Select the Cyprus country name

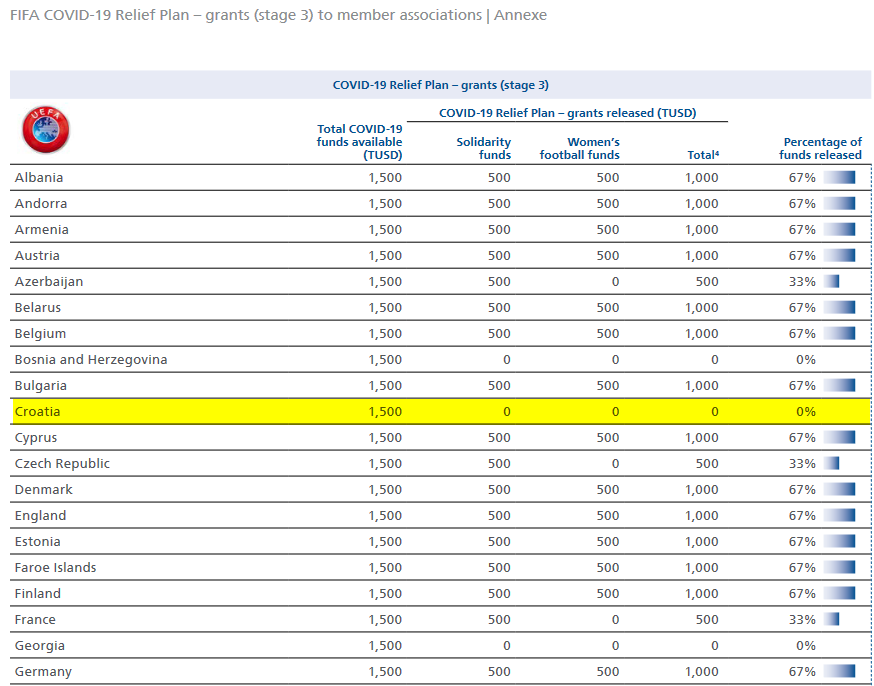click(36, 438)
